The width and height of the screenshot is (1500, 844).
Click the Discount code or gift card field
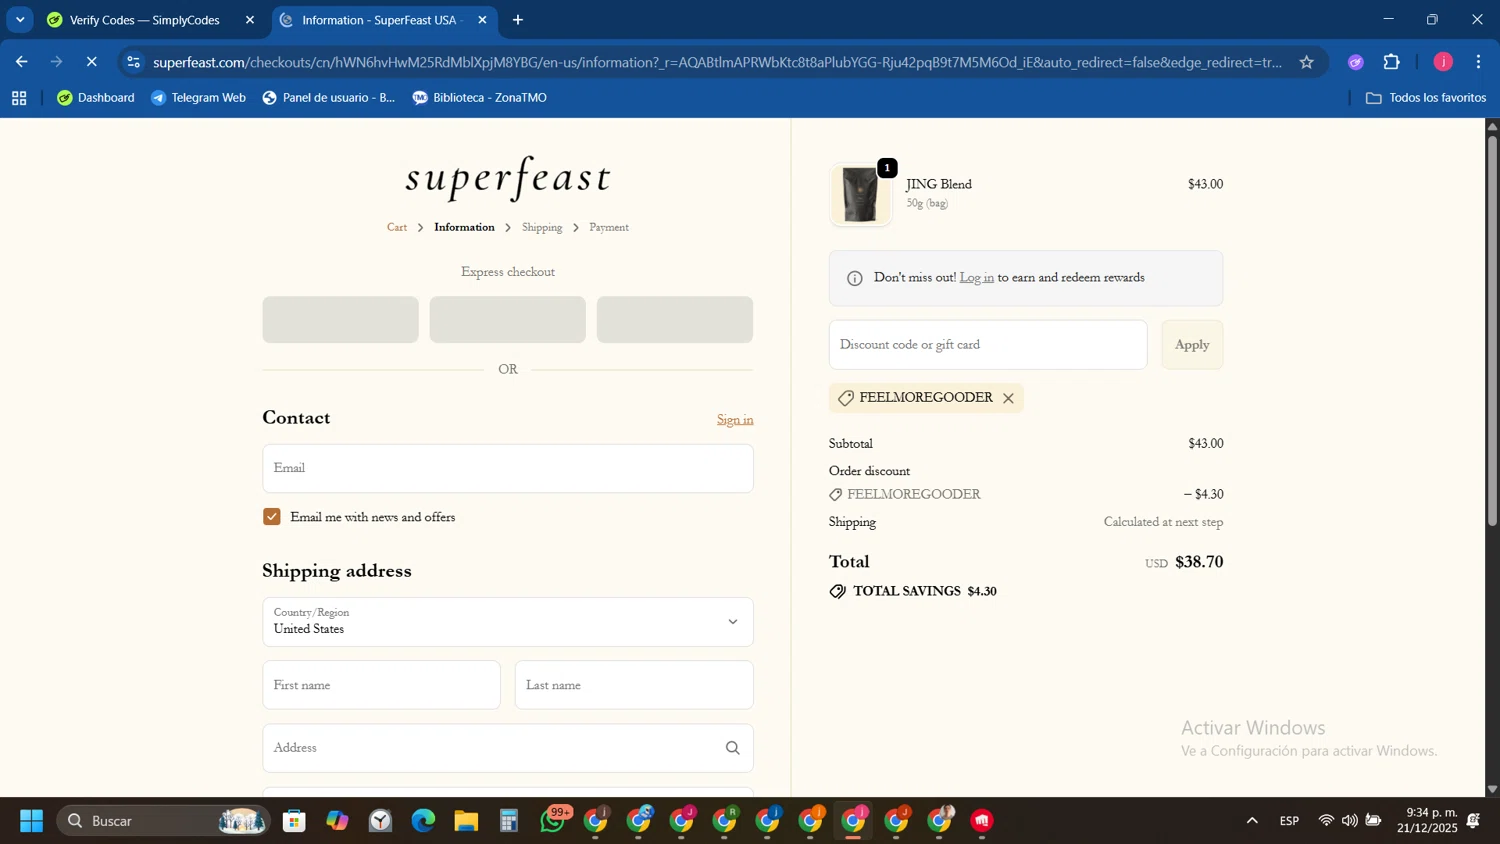coord(988,345)
